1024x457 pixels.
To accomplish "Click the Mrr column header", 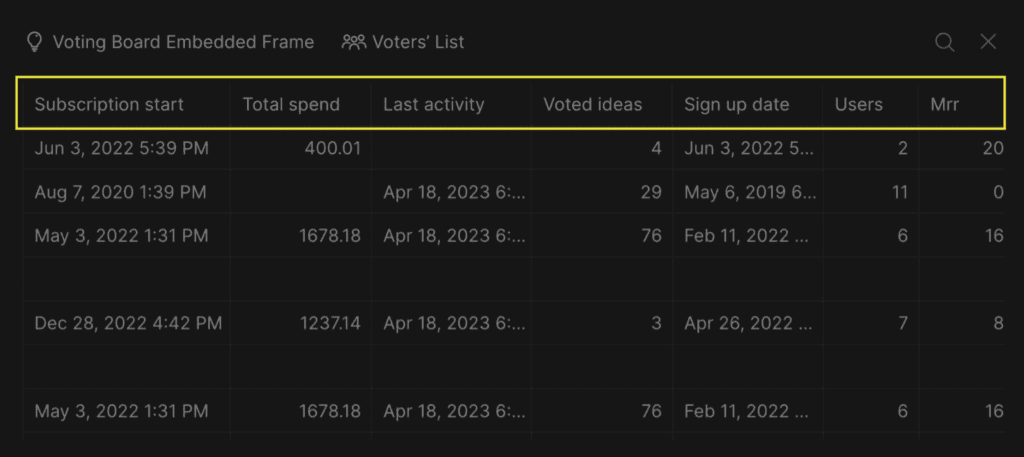I will coord(945,104).
